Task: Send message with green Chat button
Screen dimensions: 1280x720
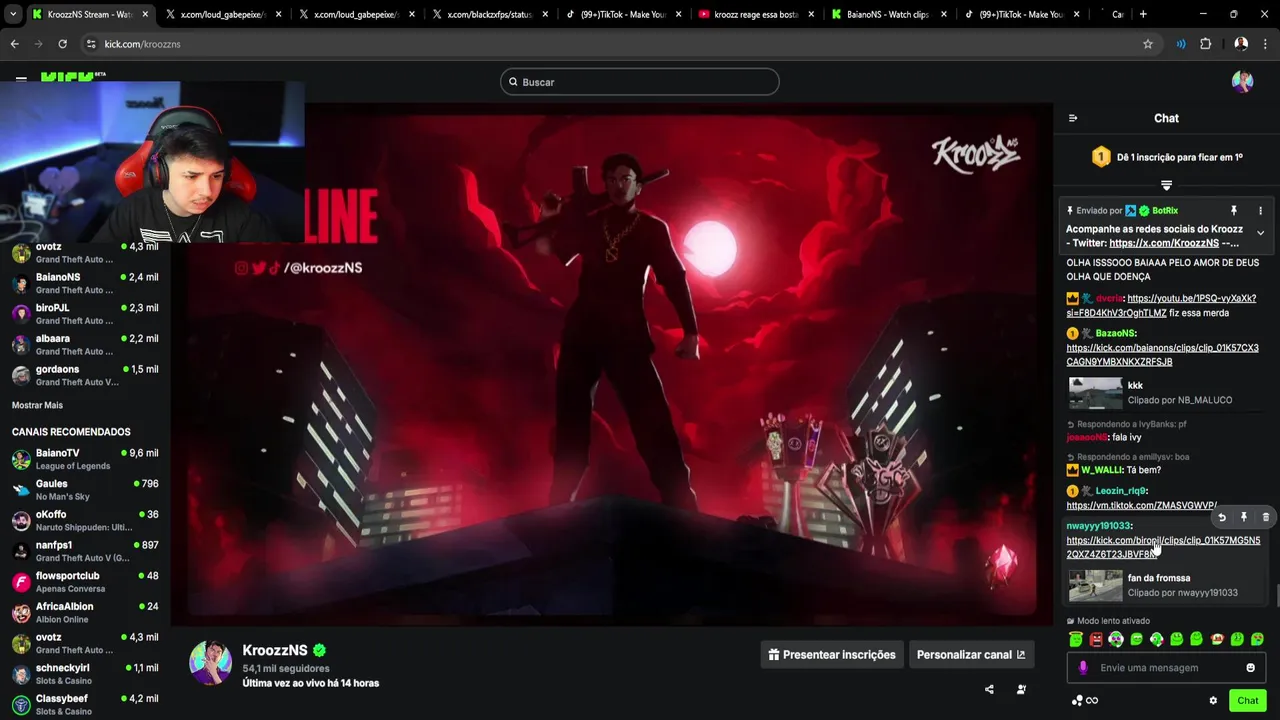Action: pyautogui.click(x=1248, y=701)
